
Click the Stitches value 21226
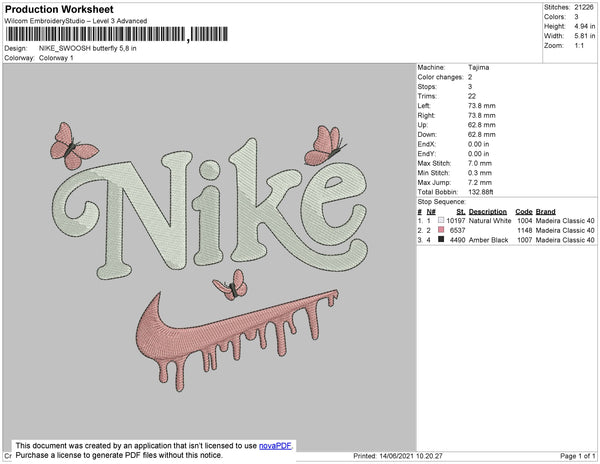[x=584, y=7]
